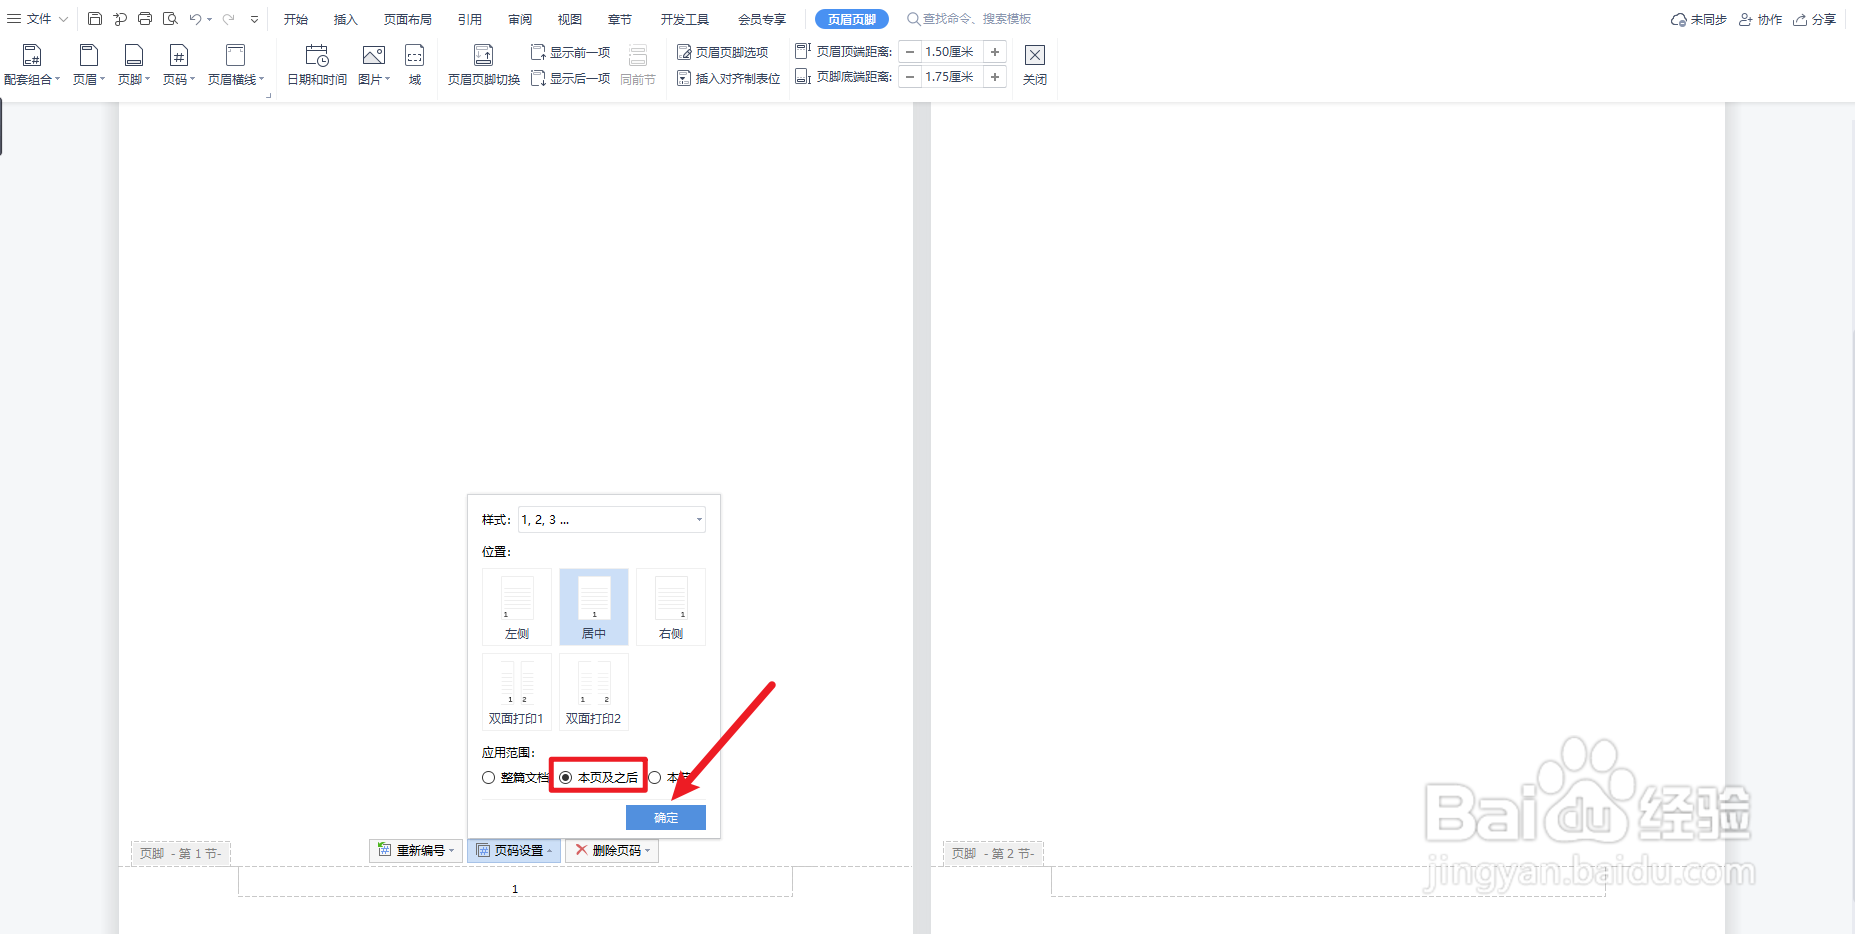Select the 双面打印1 position thumbnail

(517, 692)
